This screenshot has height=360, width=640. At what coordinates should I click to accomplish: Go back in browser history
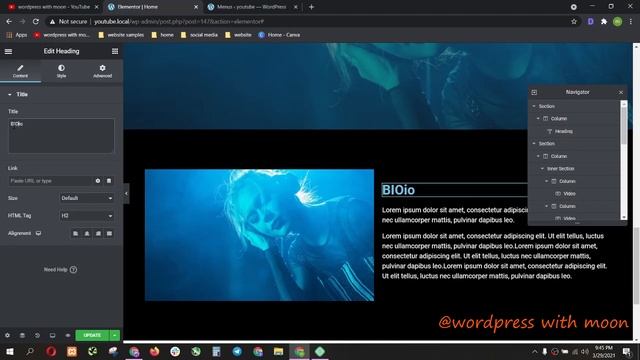tap(9, 22)
